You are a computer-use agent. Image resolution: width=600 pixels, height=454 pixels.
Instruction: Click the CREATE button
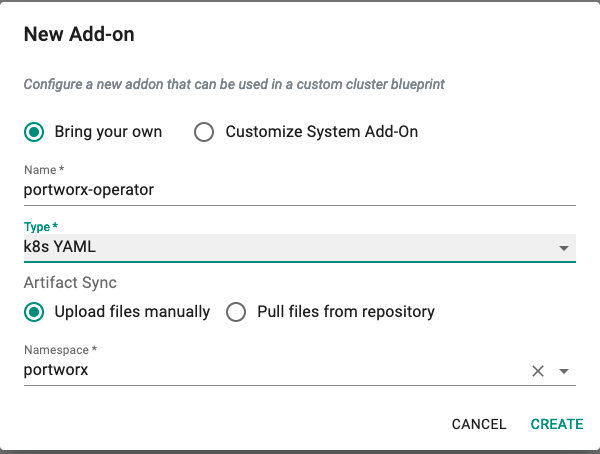557,424
